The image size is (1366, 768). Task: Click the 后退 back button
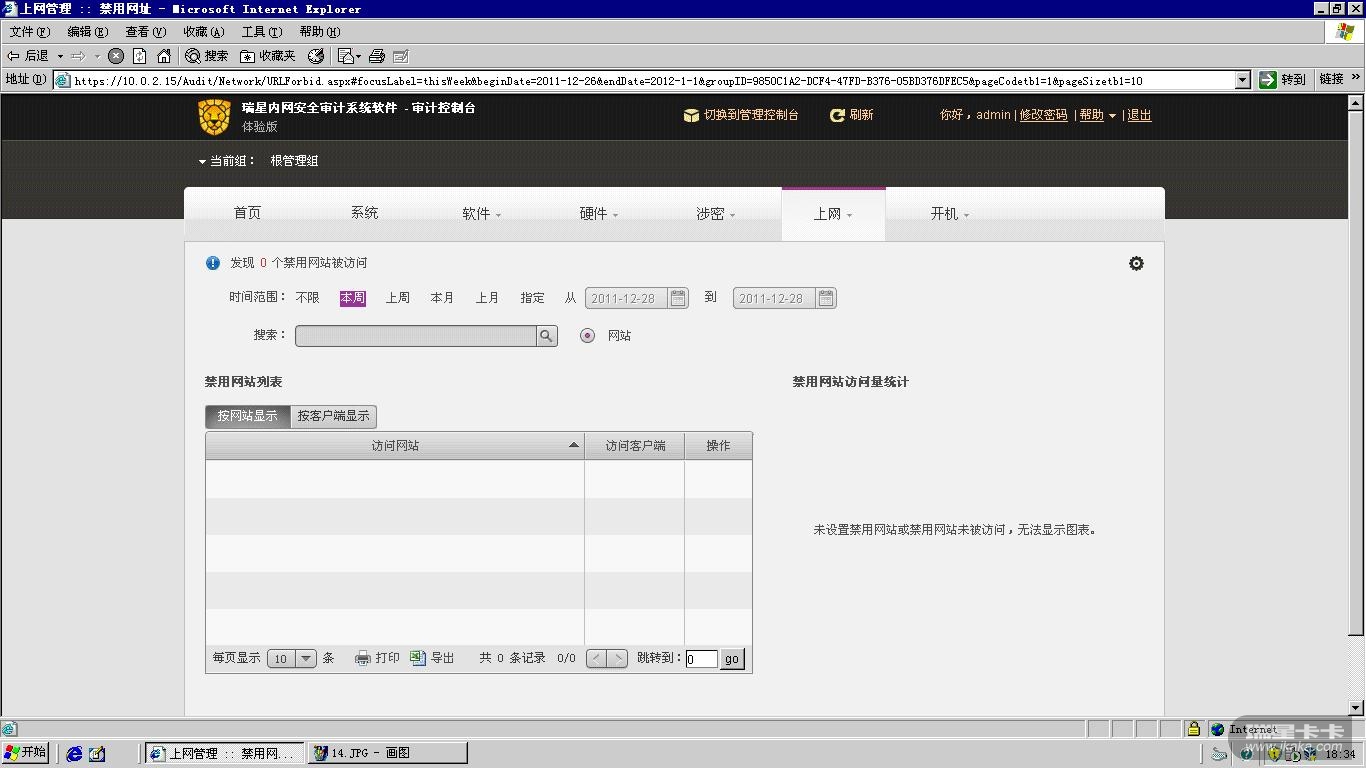pos(28,56)
